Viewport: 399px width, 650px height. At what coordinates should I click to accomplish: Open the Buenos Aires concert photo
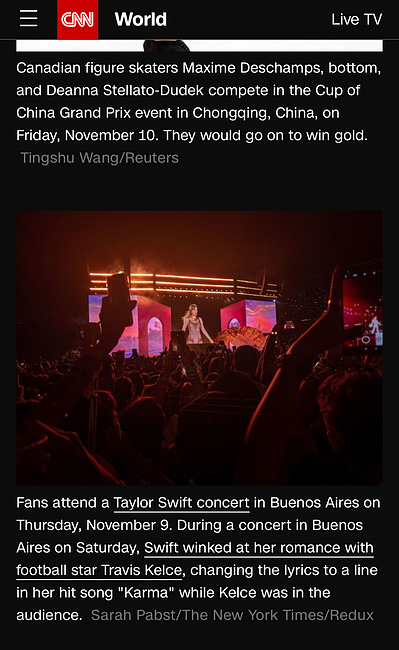[199, 348]
